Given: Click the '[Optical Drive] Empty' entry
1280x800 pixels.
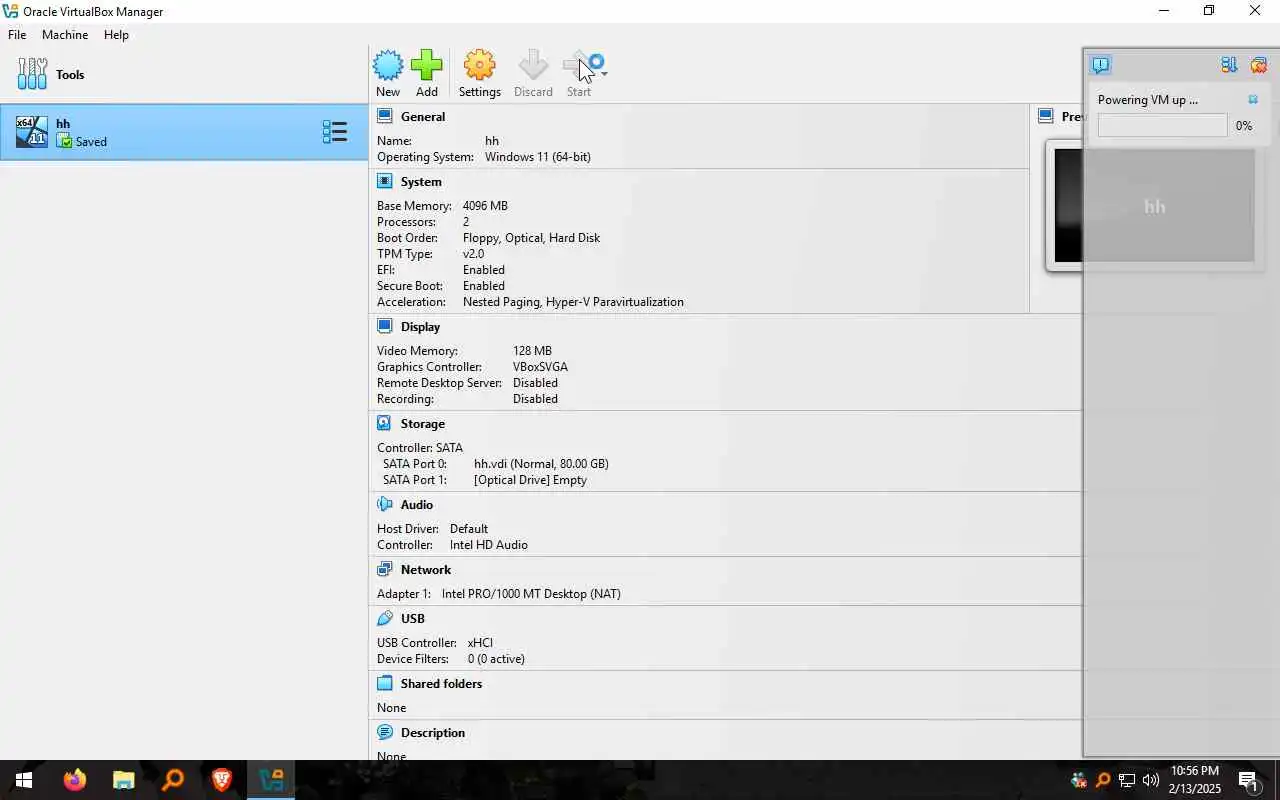Looking at the screenshot, I should pyautogui.click(x=530, y=480).
